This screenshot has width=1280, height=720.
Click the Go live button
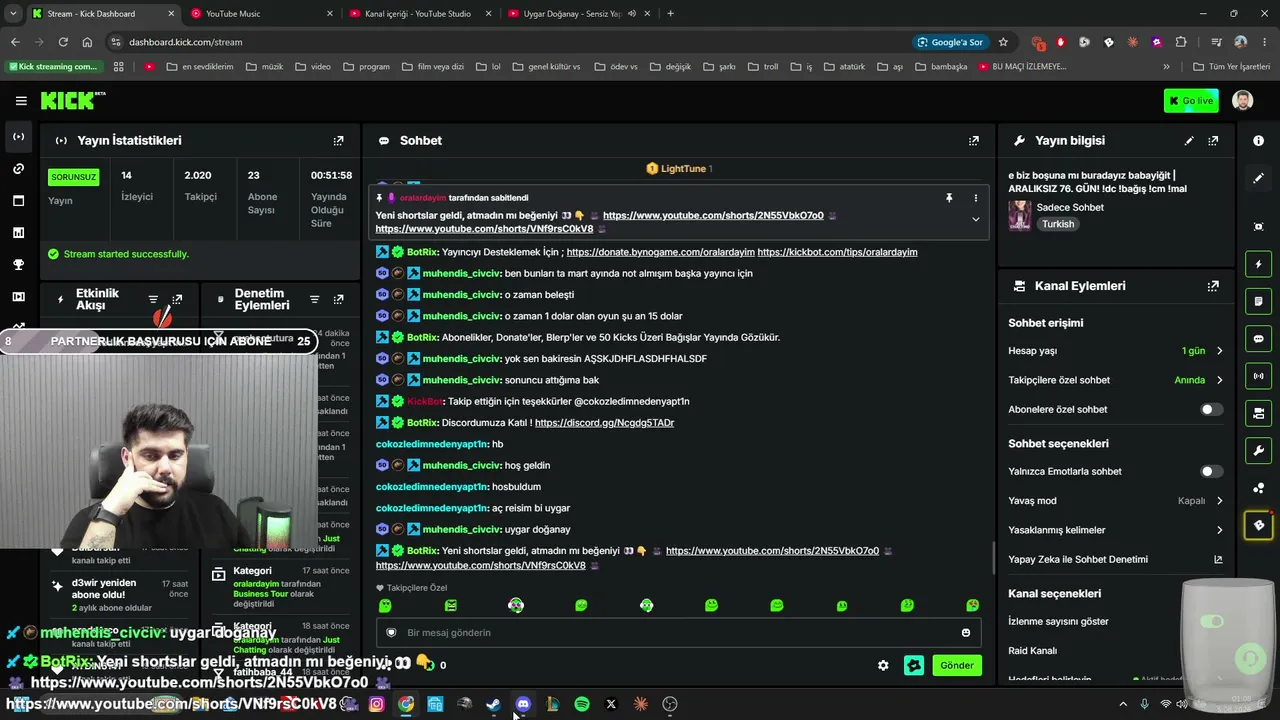(1191, 101)
